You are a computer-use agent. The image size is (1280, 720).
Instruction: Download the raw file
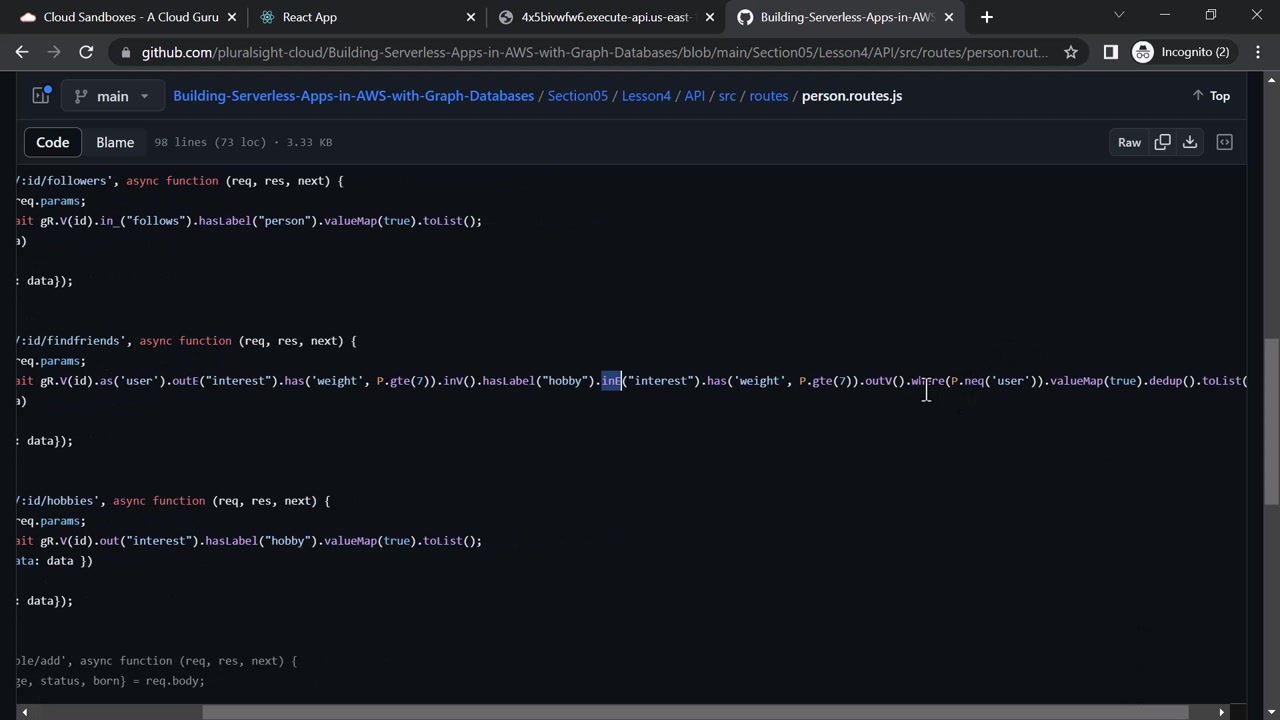1190,142
